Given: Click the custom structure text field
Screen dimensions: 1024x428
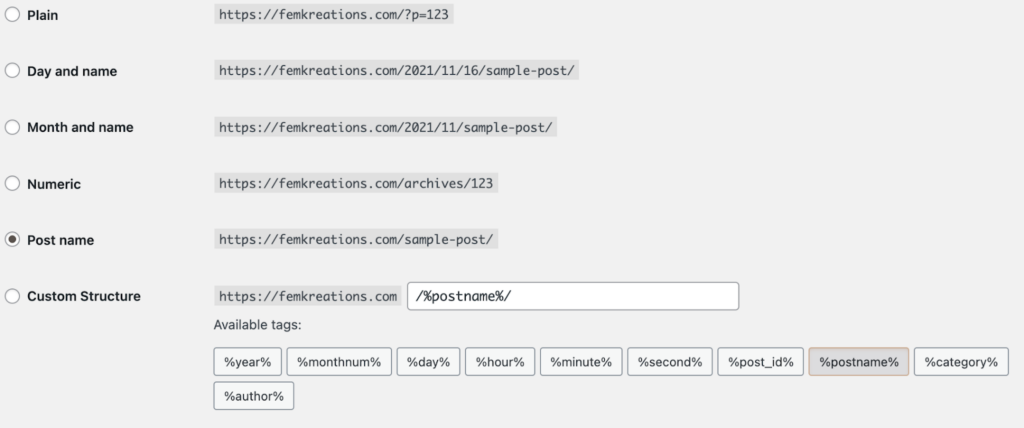Looking at the screenshot, I should click(572, 296).
